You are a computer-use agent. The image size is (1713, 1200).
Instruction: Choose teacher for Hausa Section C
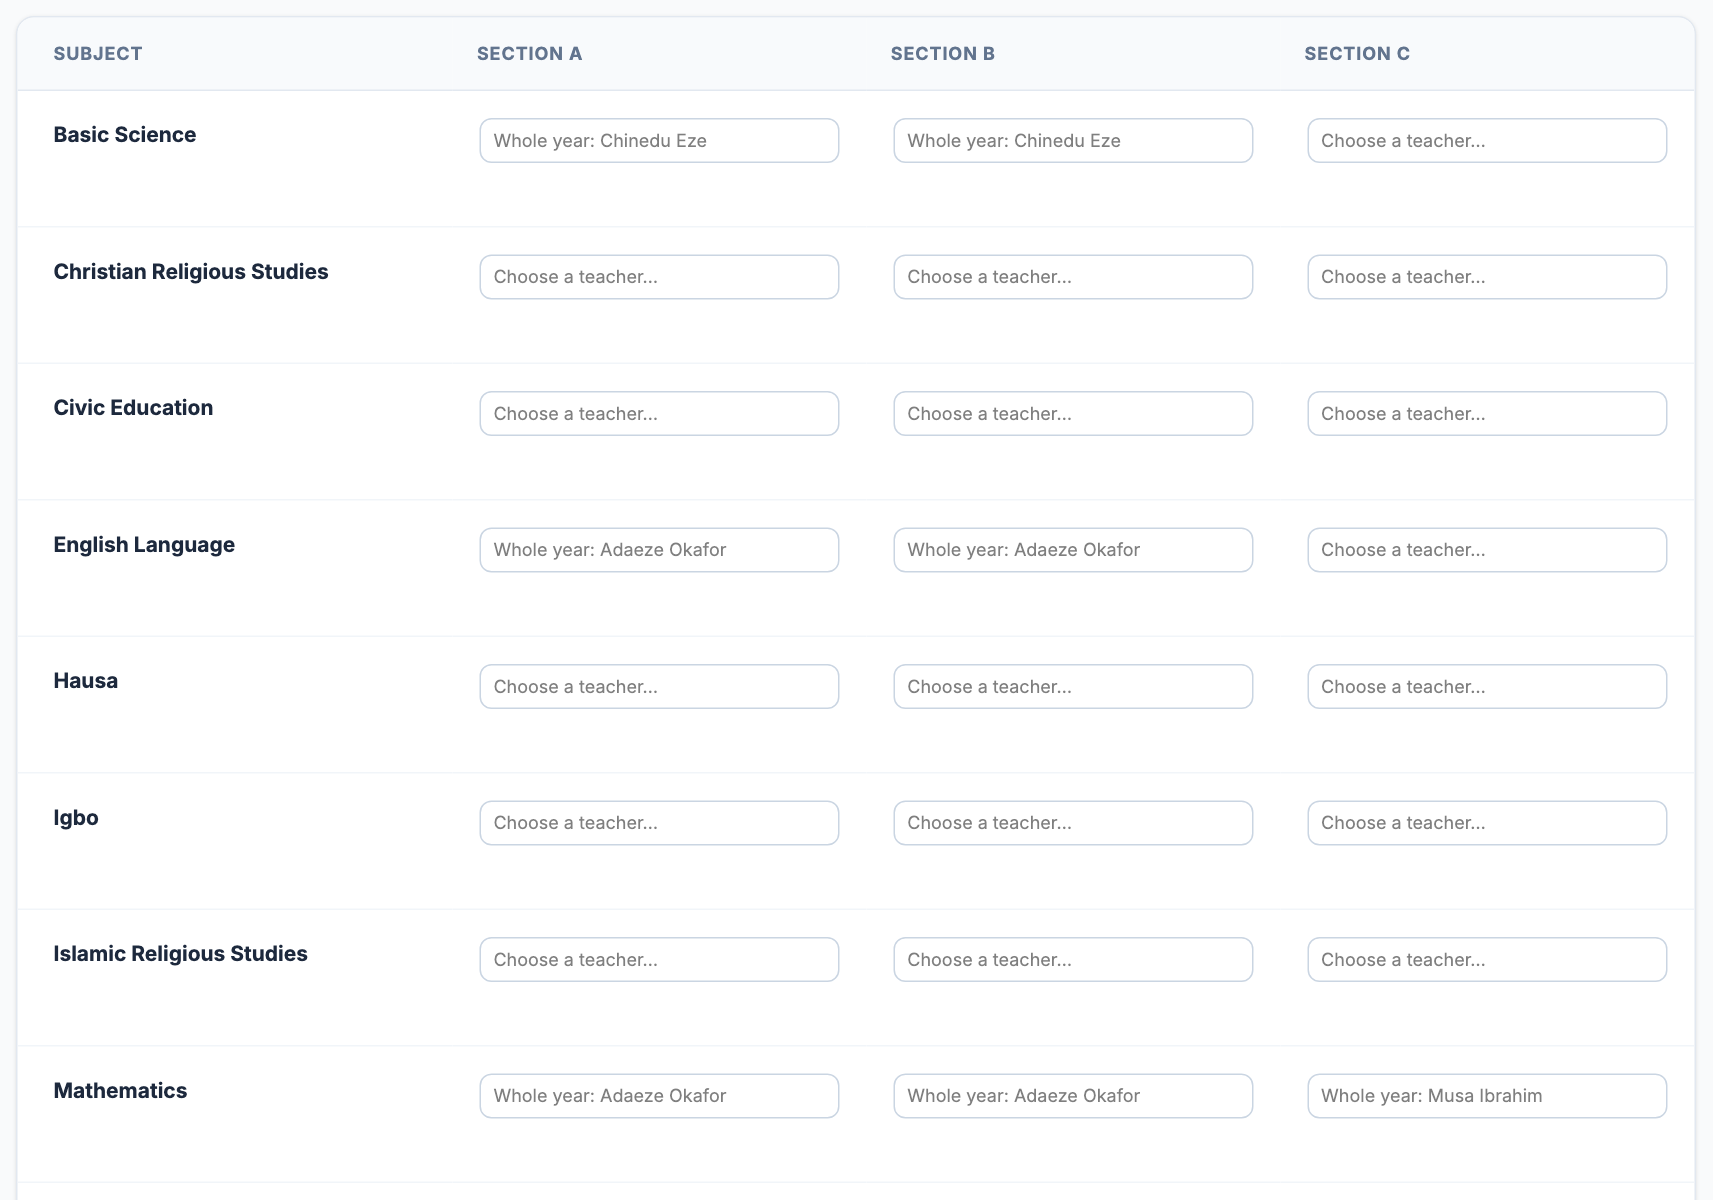[x=1487, y=687]
